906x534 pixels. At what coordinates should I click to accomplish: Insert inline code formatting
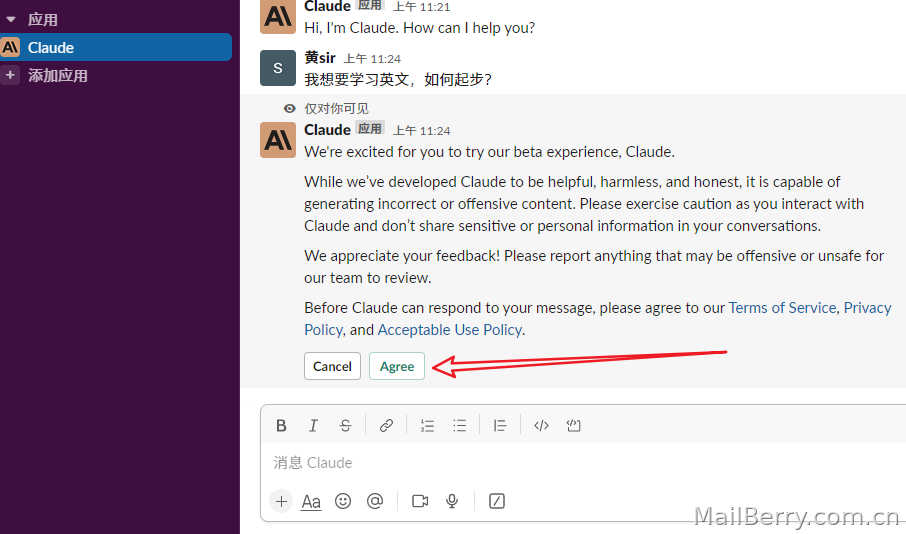pyautogui.click(x=541, y=426)
